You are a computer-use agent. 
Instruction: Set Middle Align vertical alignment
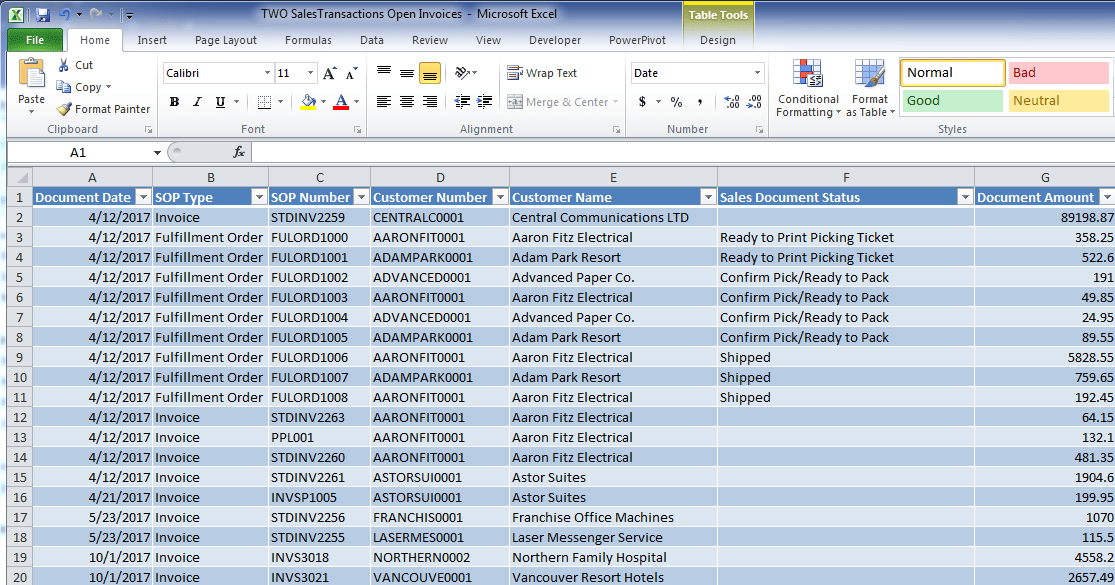(407, 73)
